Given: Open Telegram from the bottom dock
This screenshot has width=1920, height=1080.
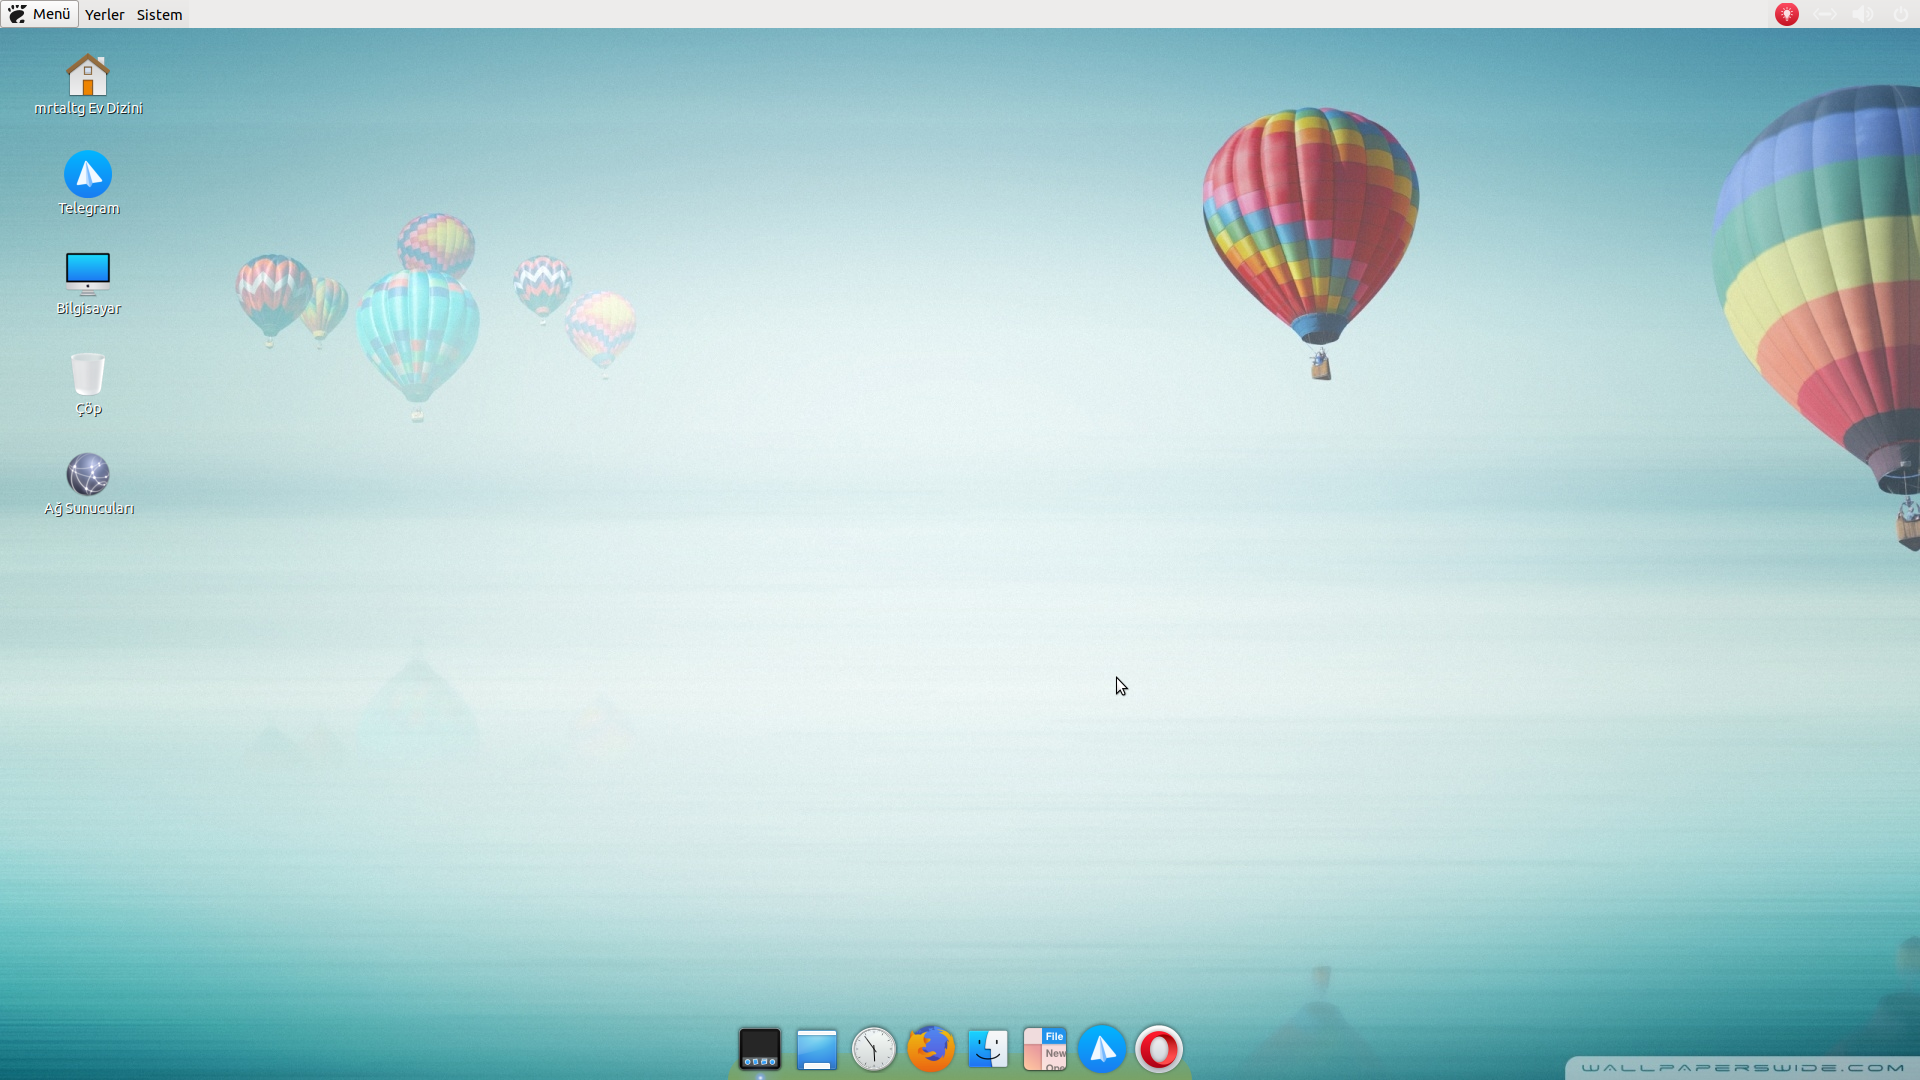Looking at the screenshot, I should [1102, 1049].
